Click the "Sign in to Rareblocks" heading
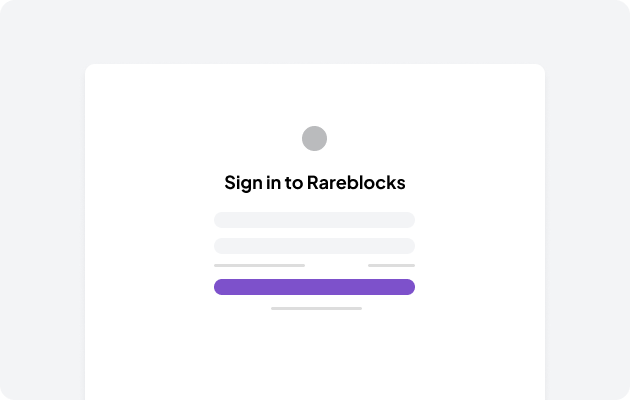630x400 pixels. (314, 183)
